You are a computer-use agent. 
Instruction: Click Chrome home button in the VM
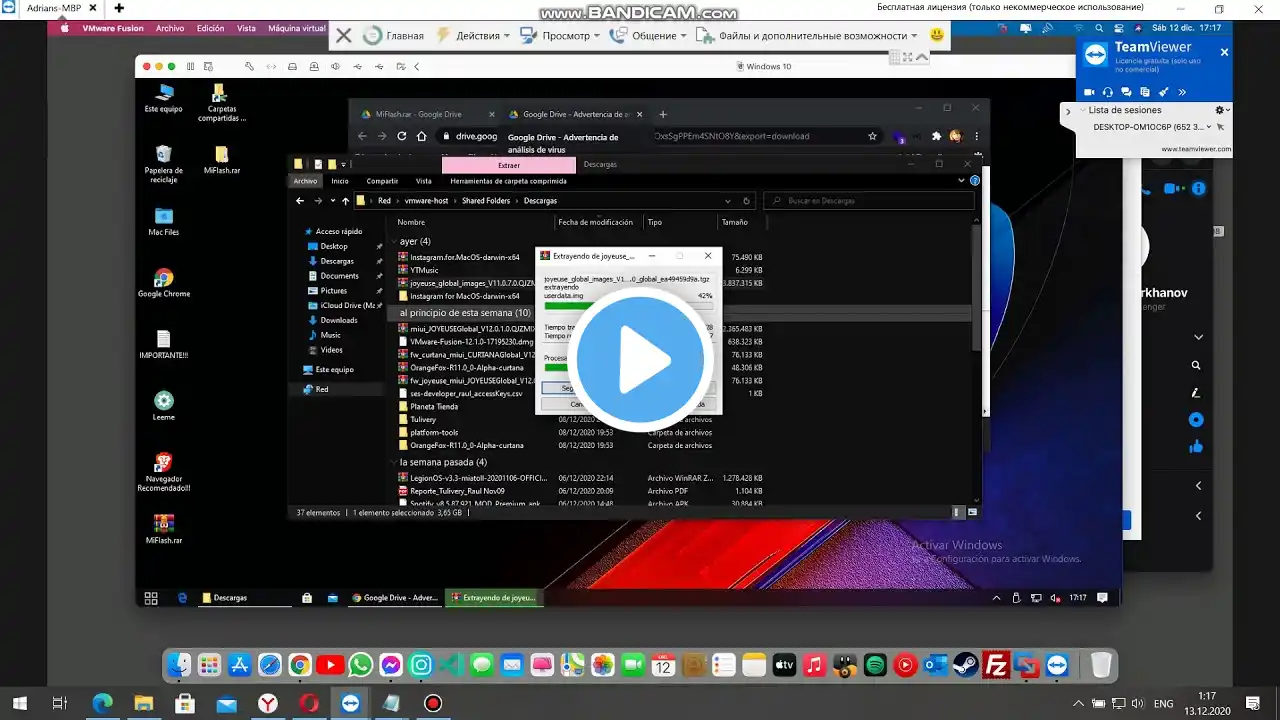(x=422, y=136)
